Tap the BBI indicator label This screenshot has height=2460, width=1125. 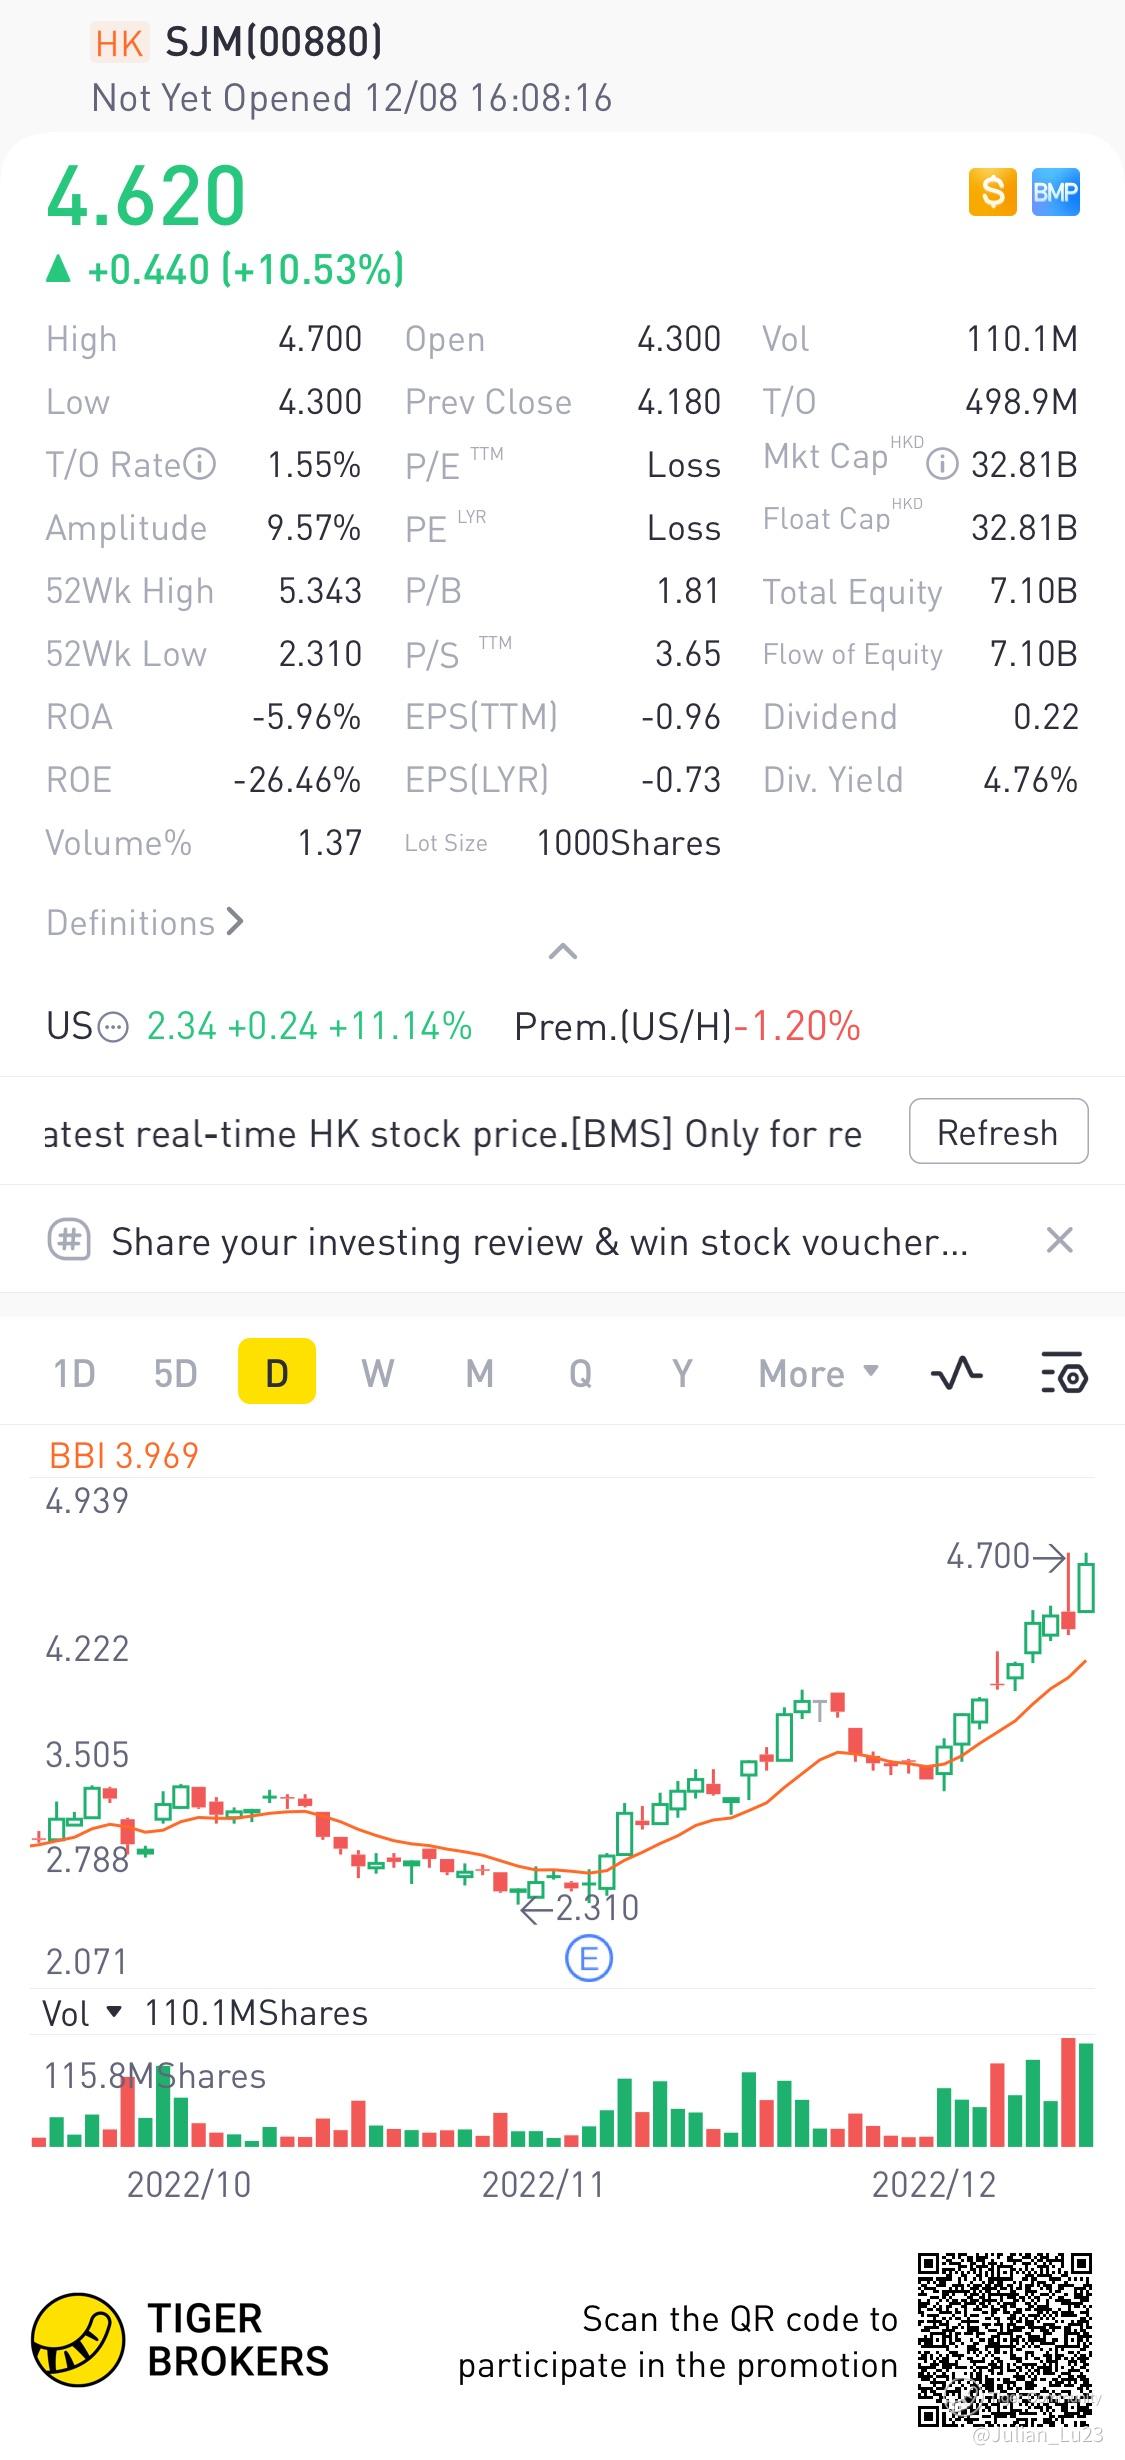coord(124,1455)
